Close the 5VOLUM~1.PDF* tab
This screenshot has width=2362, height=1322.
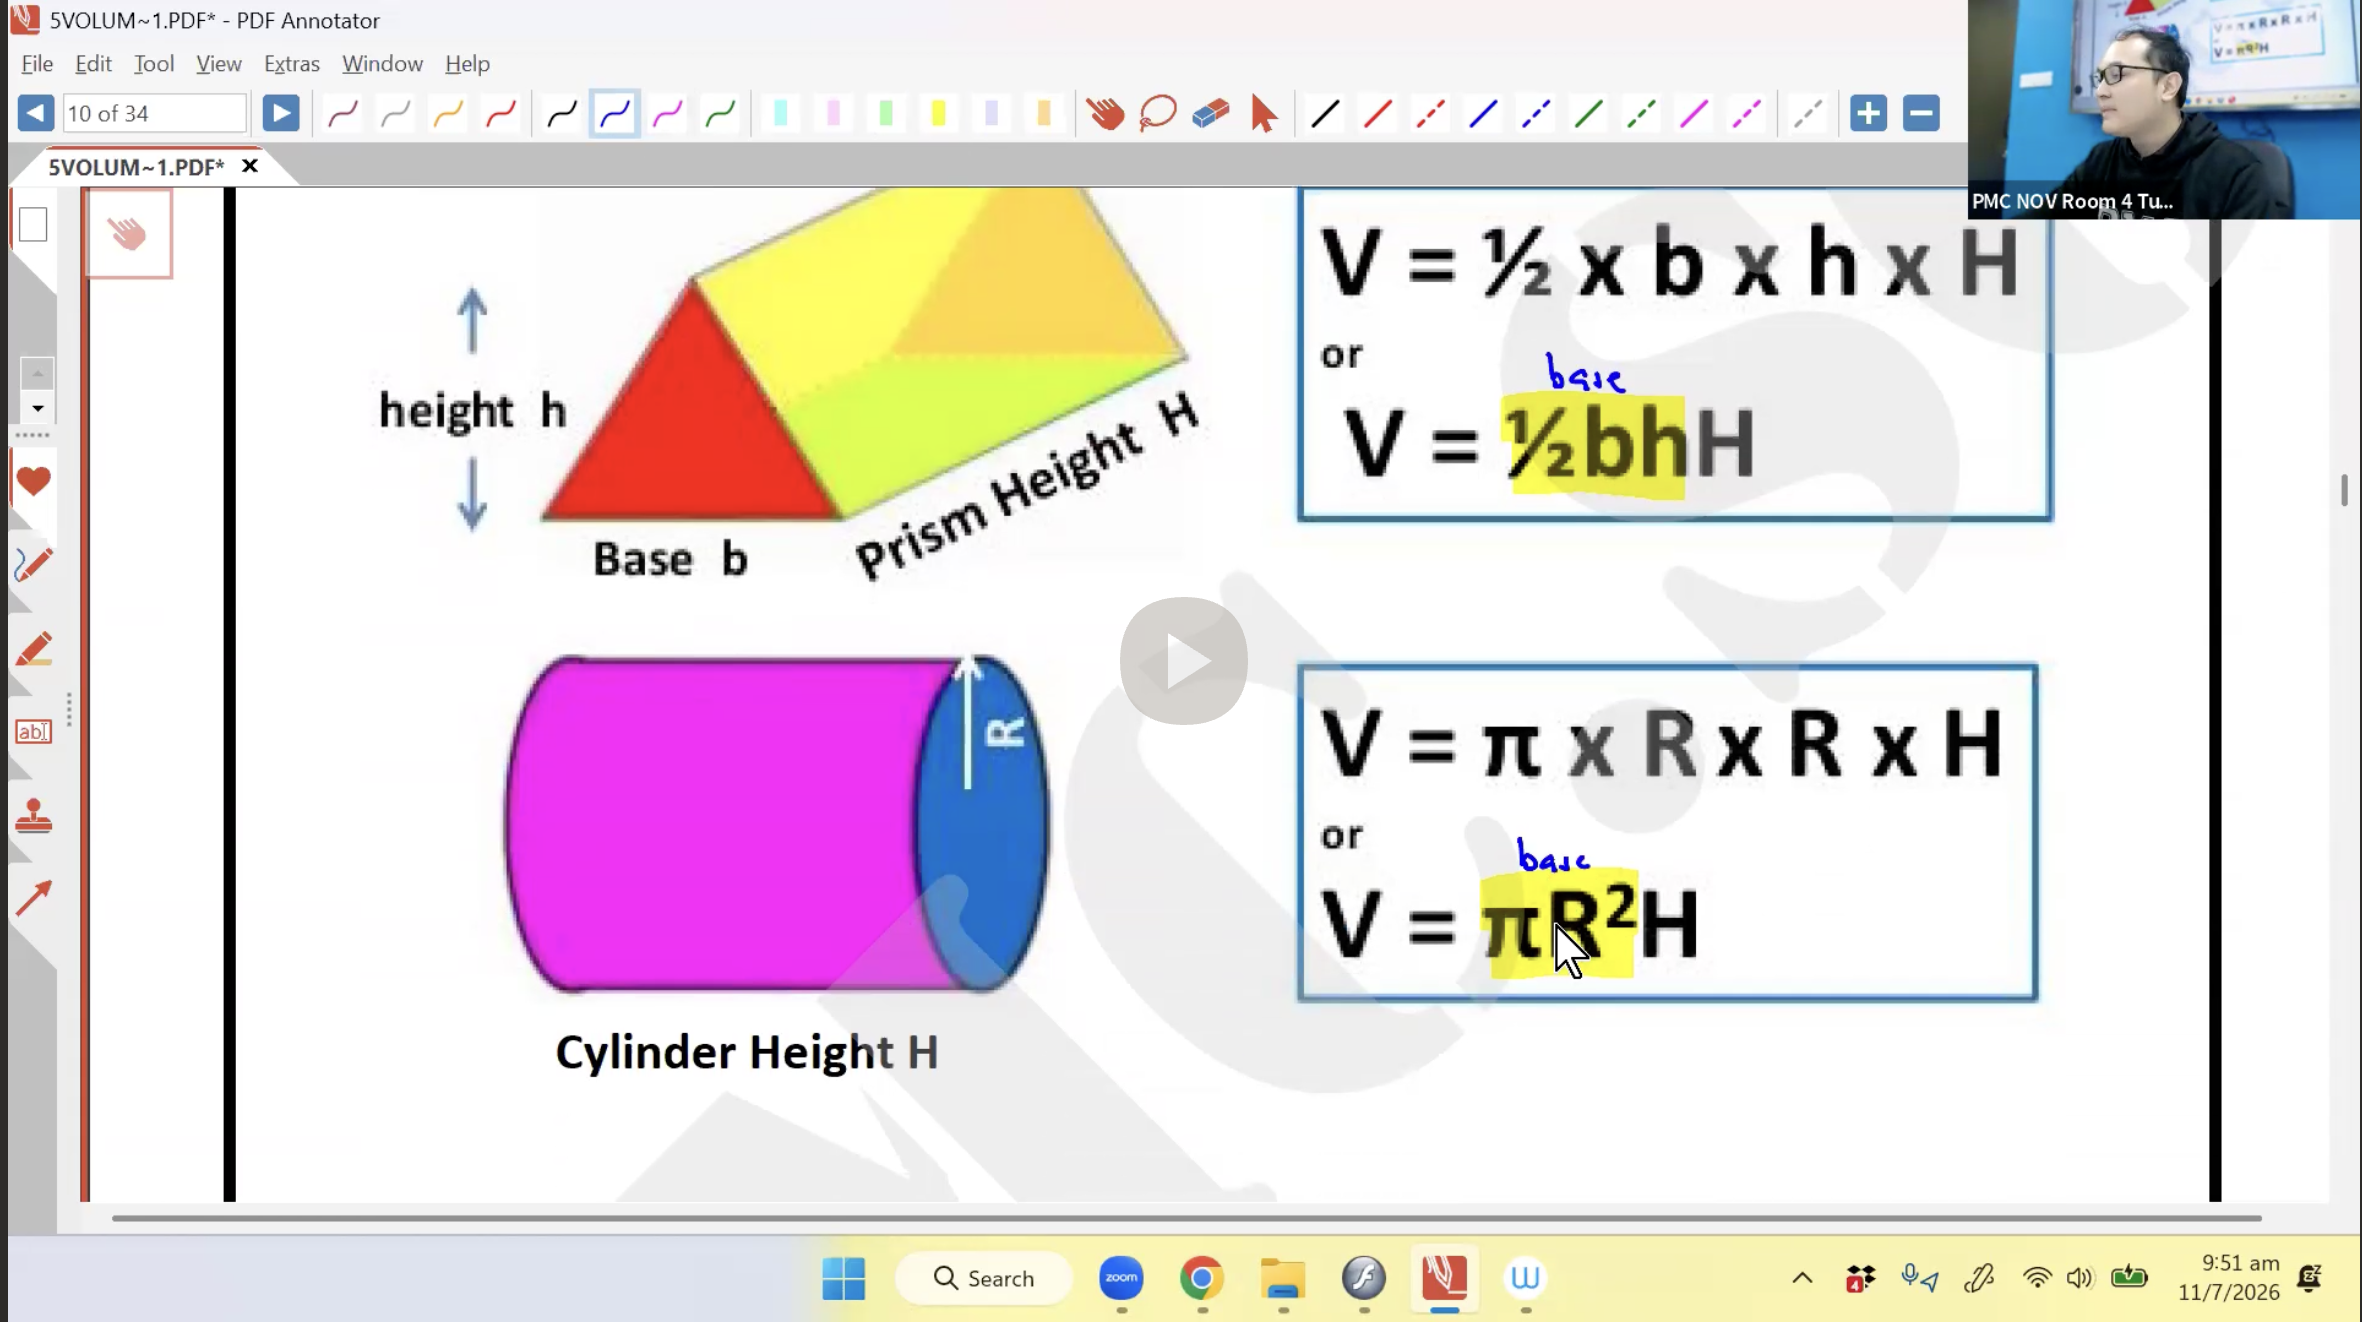tap(250, 166)
